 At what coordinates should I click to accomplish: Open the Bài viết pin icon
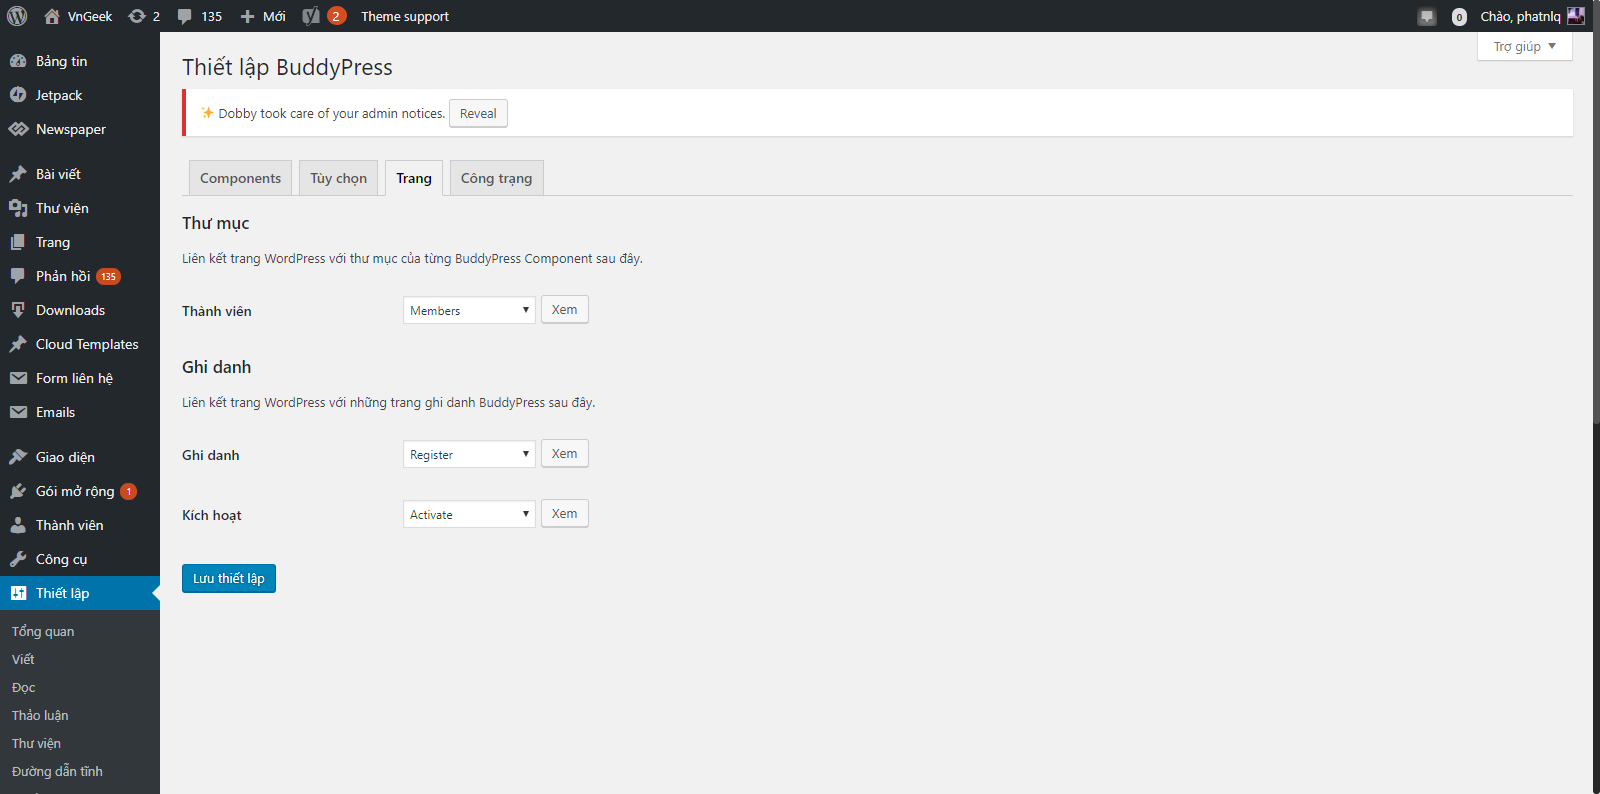pos(18,174)
